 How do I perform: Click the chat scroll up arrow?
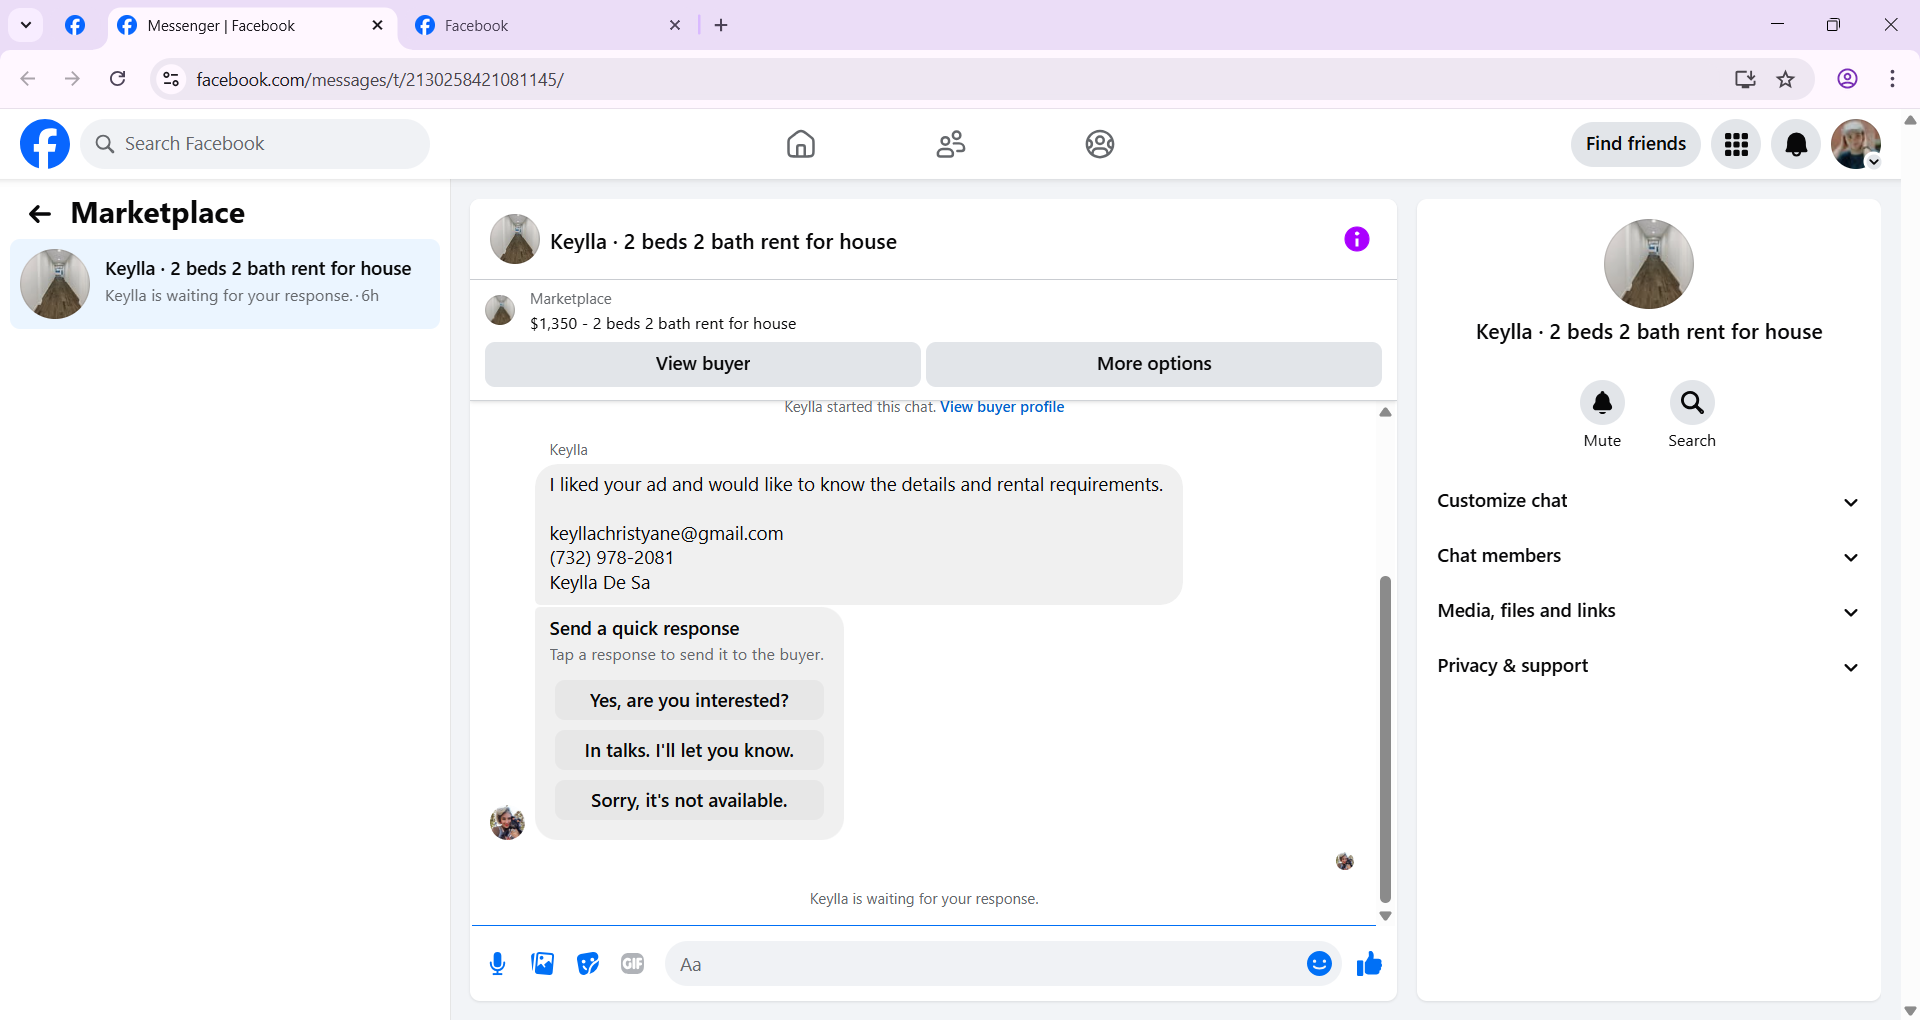tap(1385, 412)
